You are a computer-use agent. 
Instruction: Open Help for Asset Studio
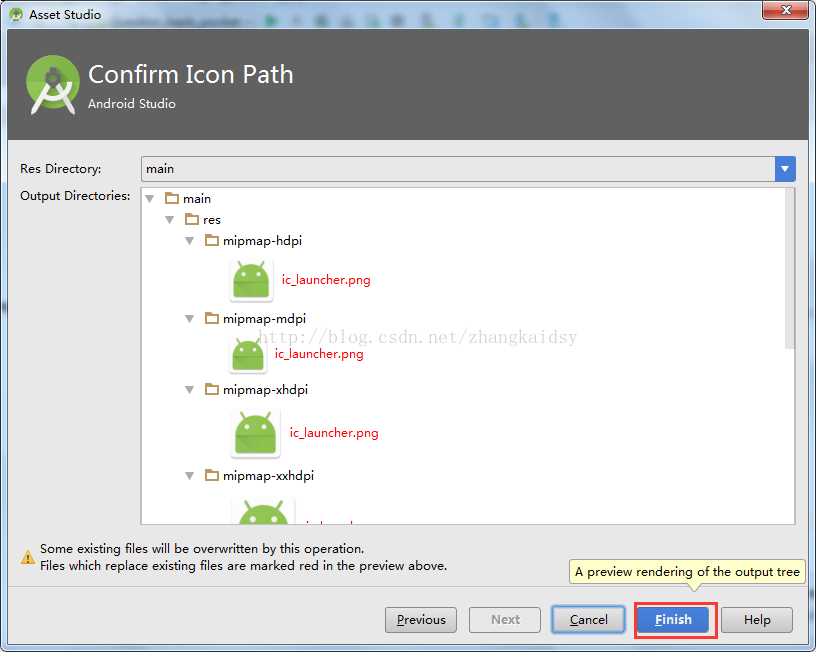coord(757,619)
